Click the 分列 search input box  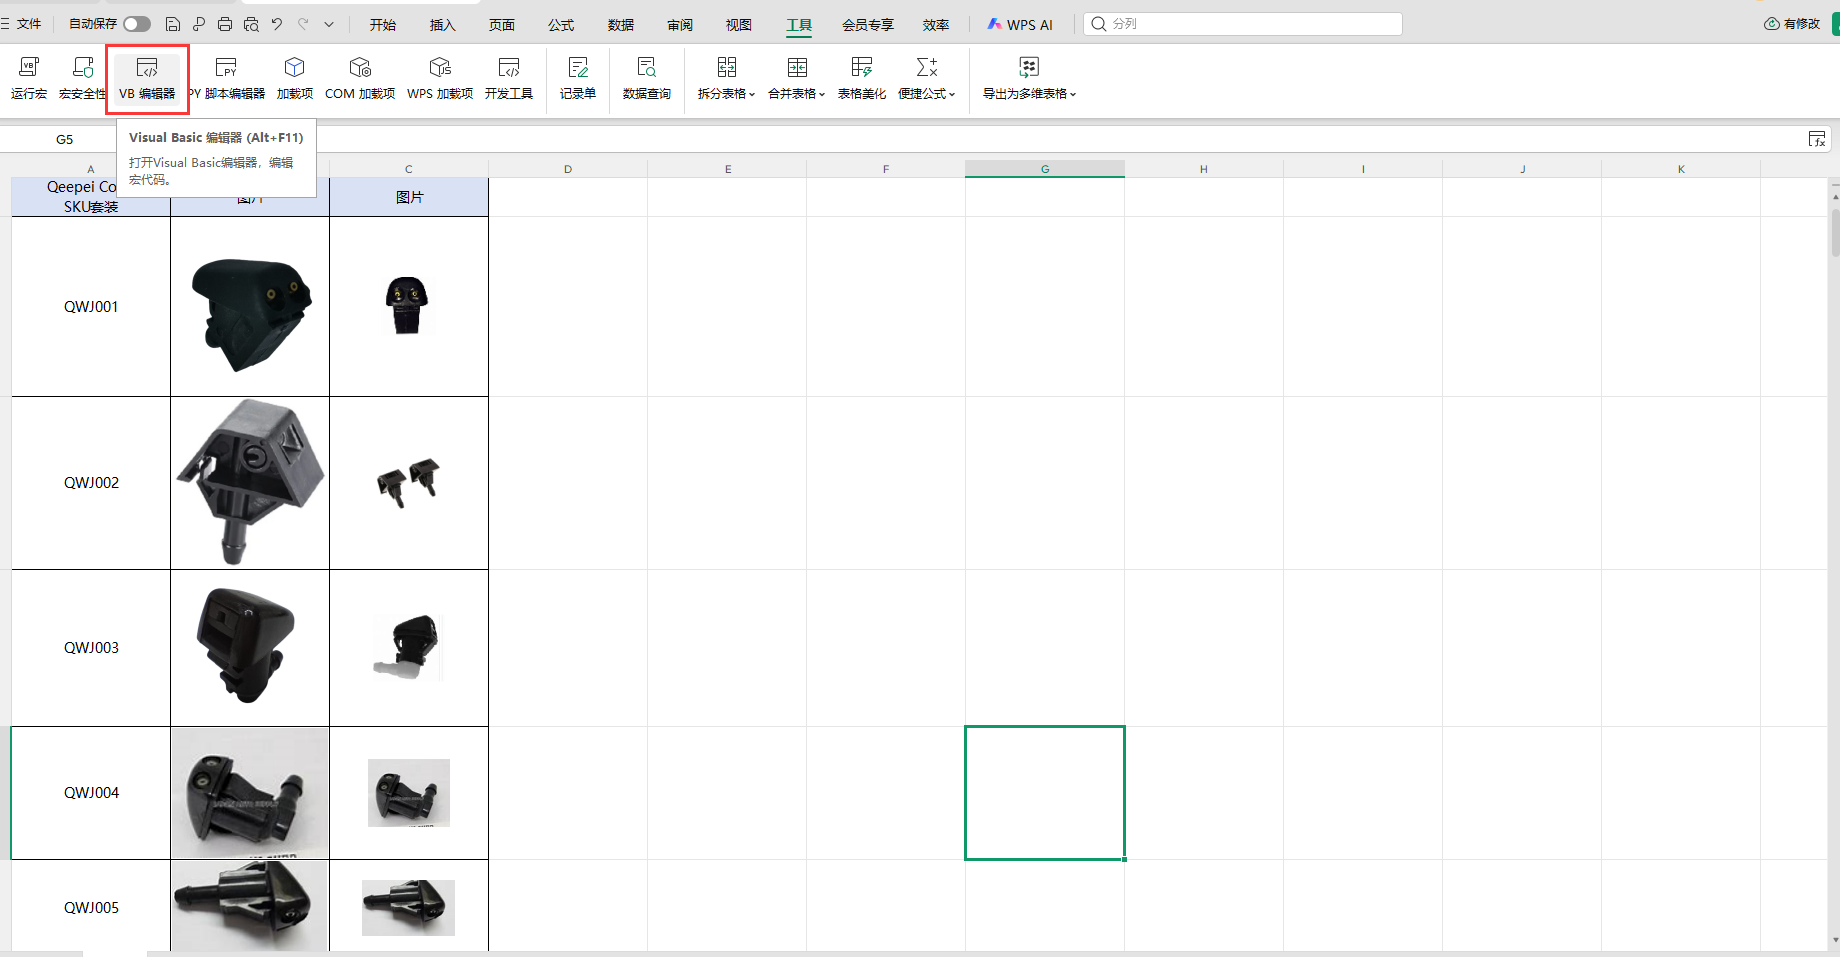pos(1250,24)
